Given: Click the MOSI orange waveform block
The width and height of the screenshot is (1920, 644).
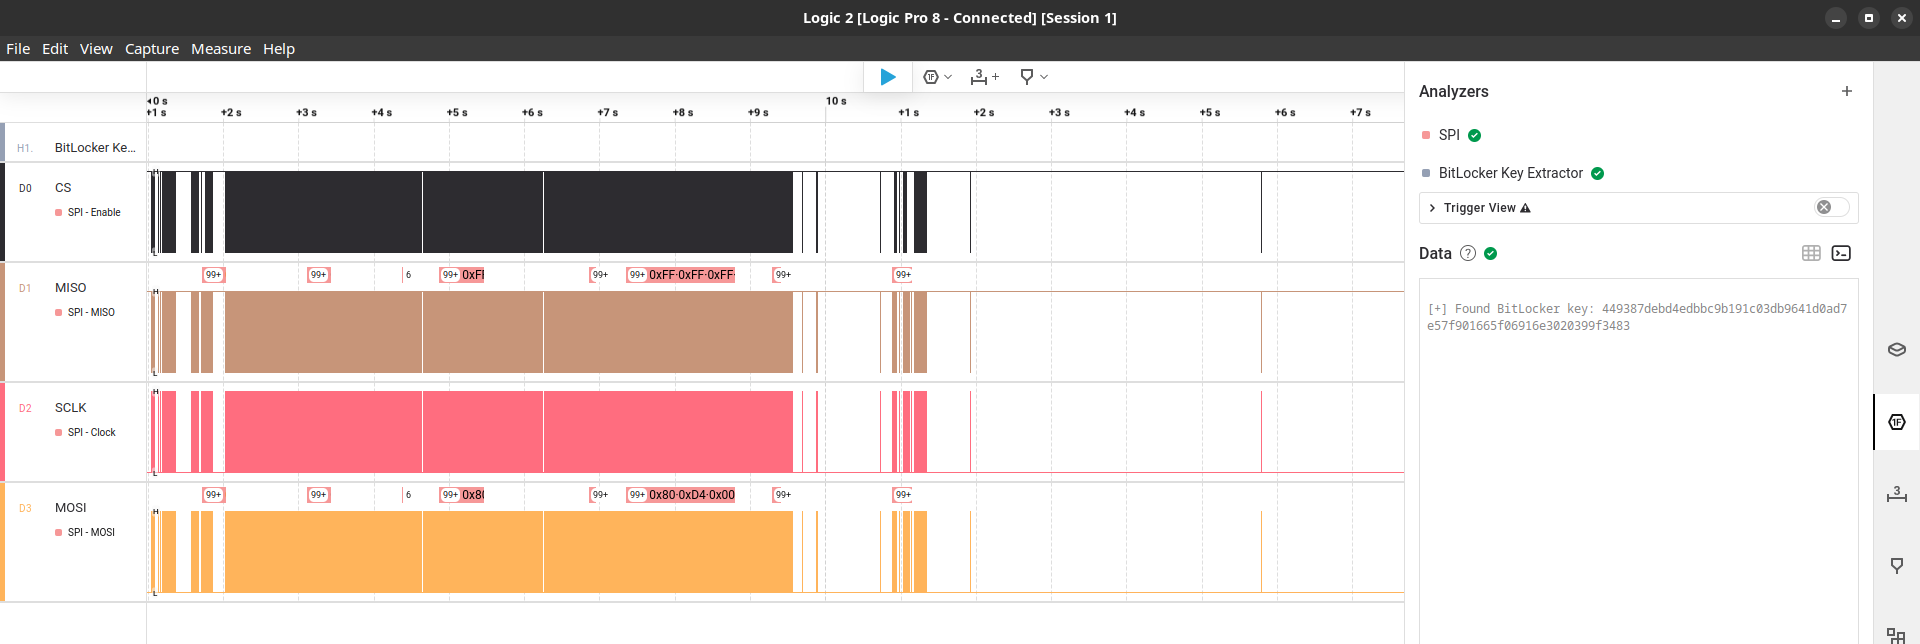Looking at the screenshot, I should click(508, 552).
